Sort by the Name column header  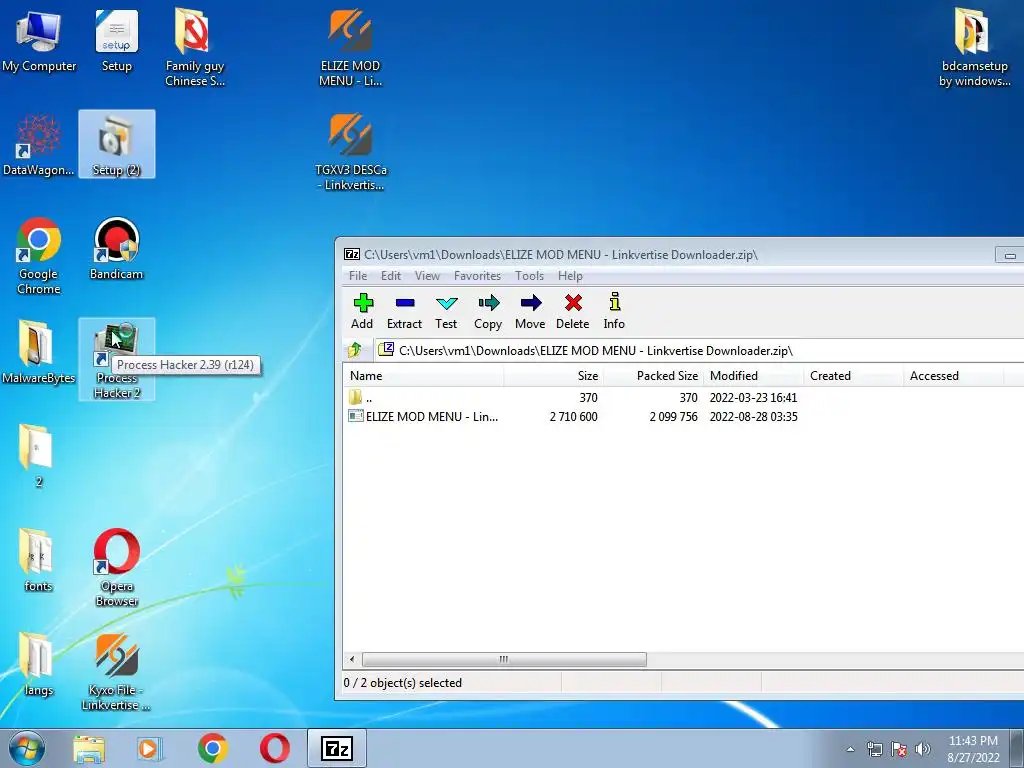click(423, 376)
